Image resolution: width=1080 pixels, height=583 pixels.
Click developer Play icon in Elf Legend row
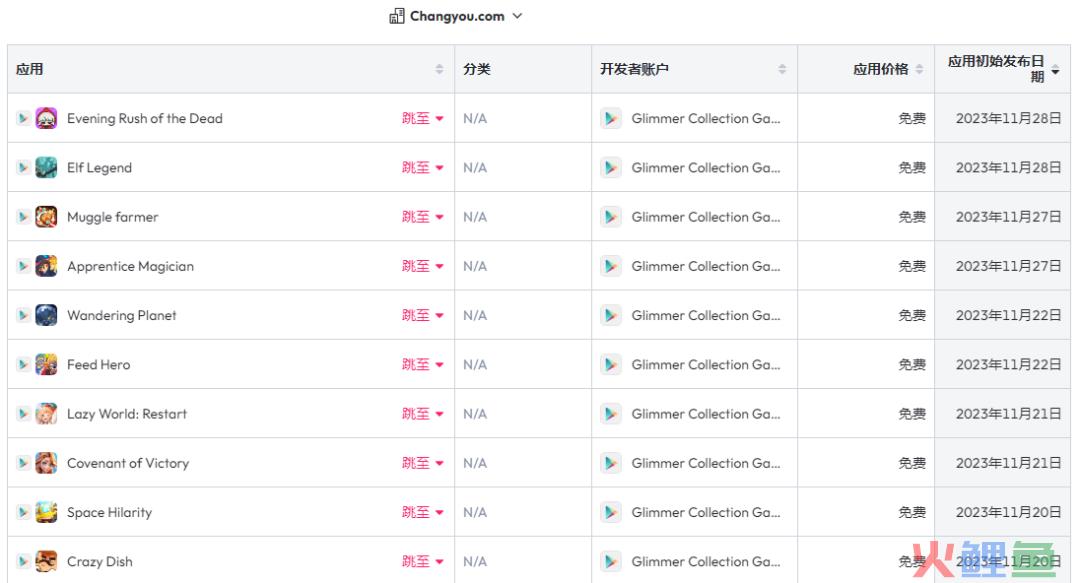610,167
